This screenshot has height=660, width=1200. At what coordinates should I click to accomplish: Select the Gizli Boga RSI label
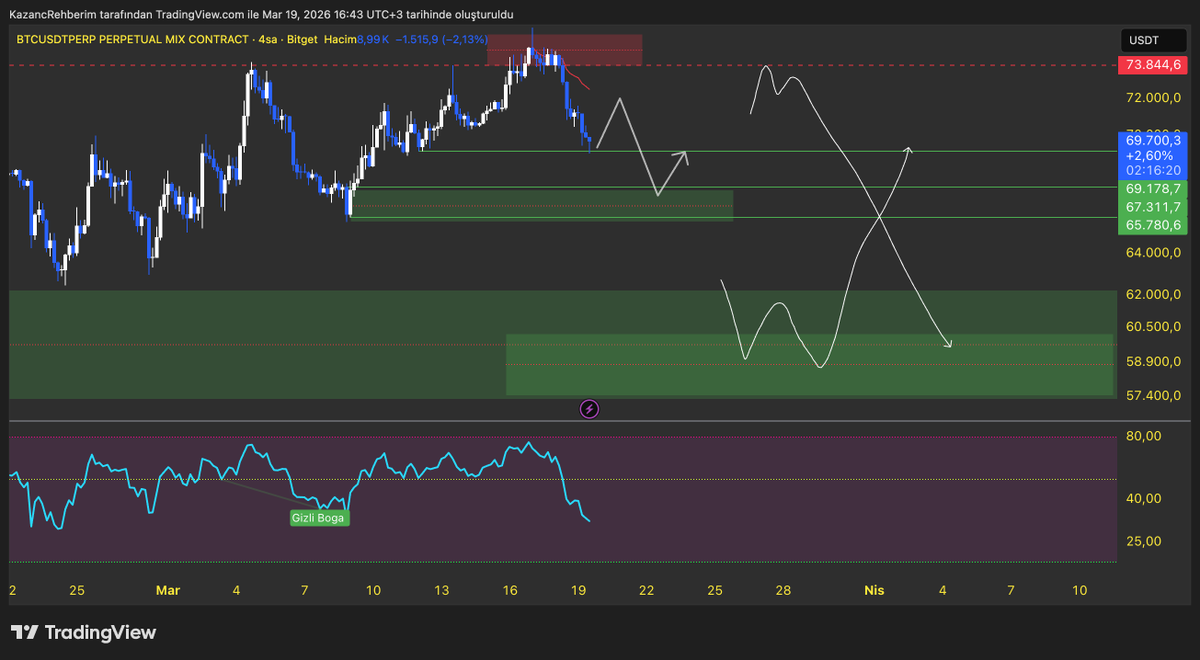[x=320, y=518]
